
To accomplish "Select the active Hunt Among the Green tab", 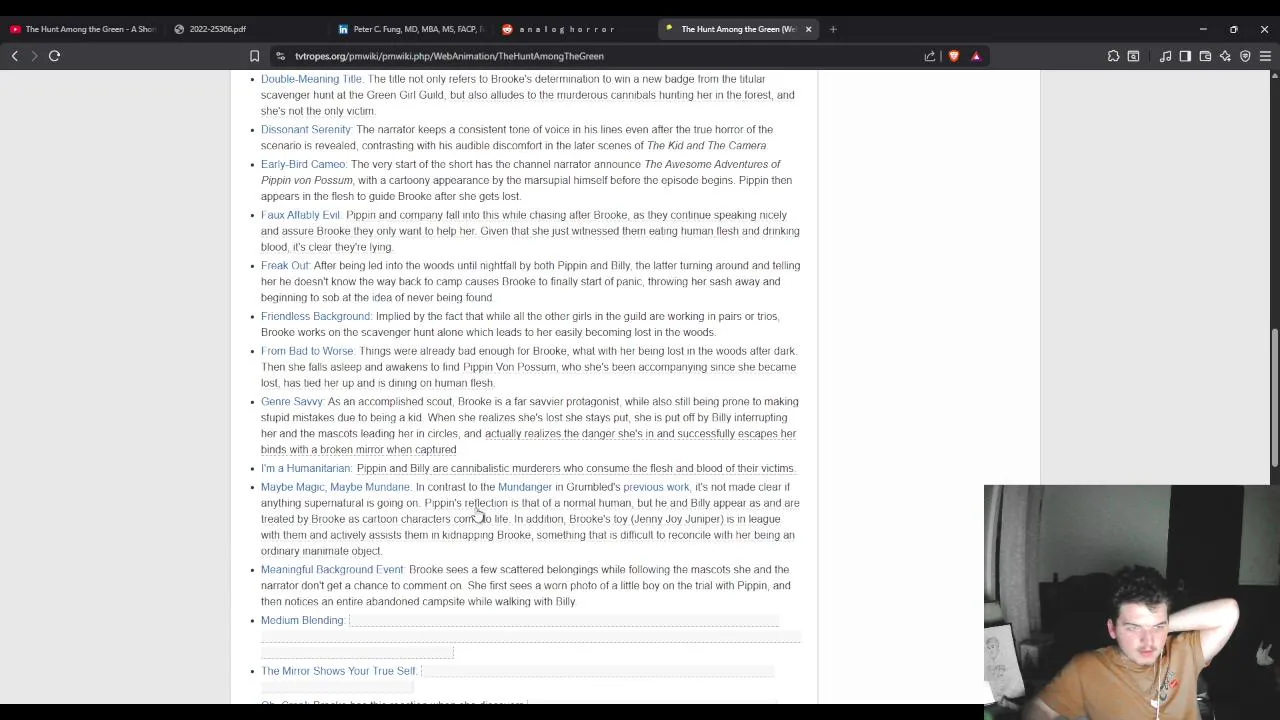I will click(738, 29).
